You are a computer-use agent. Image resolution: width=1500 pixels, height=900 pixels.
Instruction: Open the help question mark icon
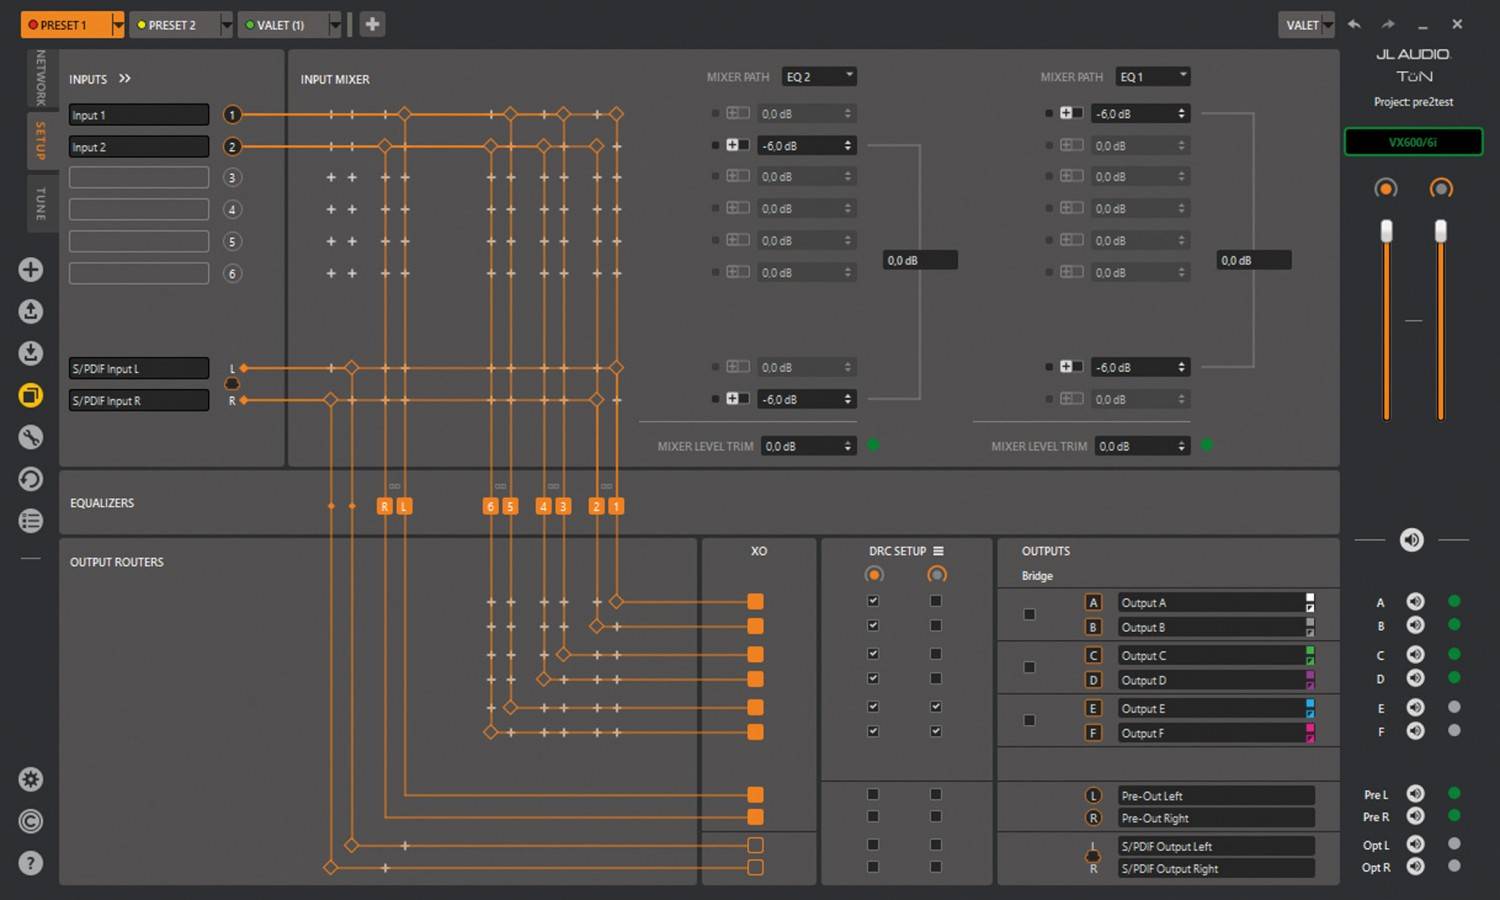[31, 863]
